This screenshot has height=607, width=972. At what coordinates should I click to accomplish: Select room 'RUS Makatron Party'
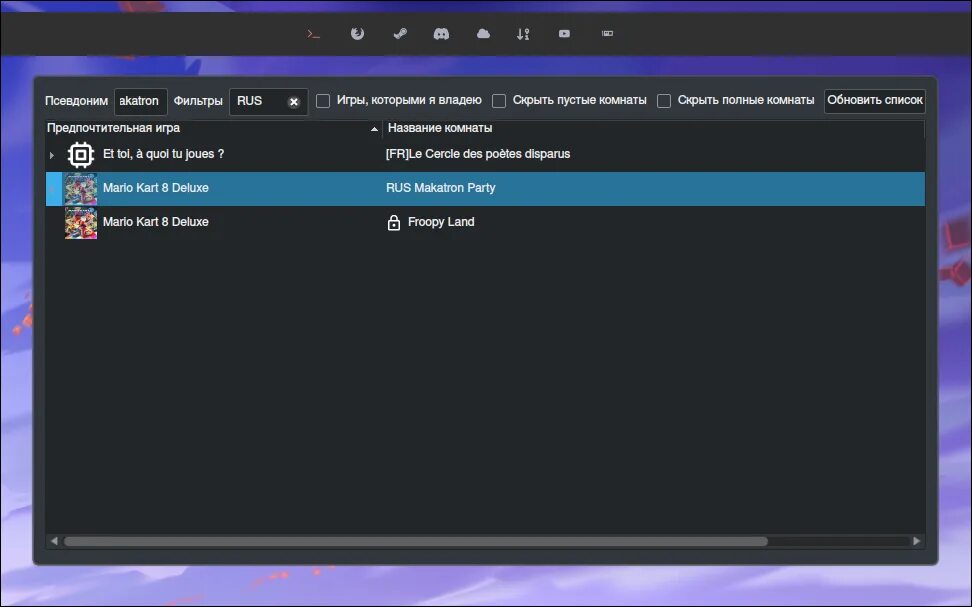pyautogui.click(x=441, y=188)
